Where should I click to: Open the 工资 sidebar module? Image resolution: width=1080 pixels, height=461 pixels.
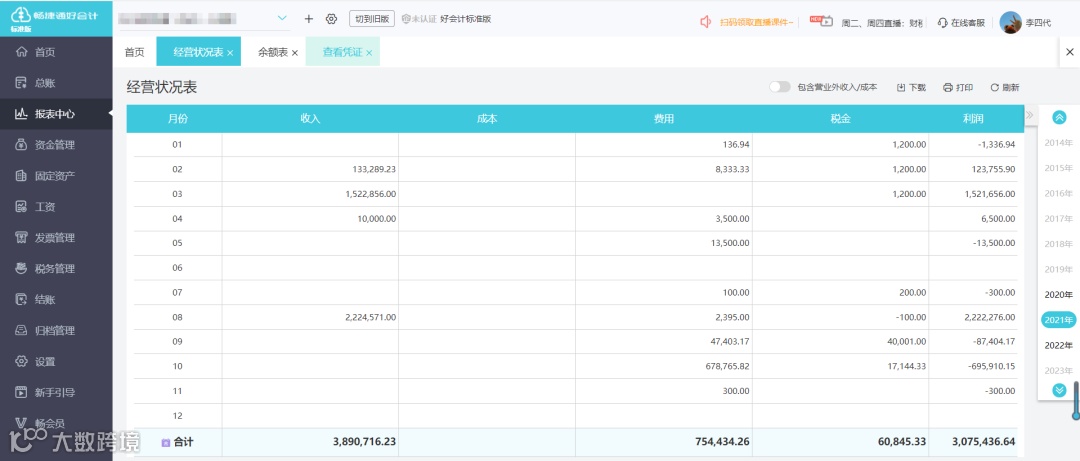pyautogui.click(x=56, y=207)
